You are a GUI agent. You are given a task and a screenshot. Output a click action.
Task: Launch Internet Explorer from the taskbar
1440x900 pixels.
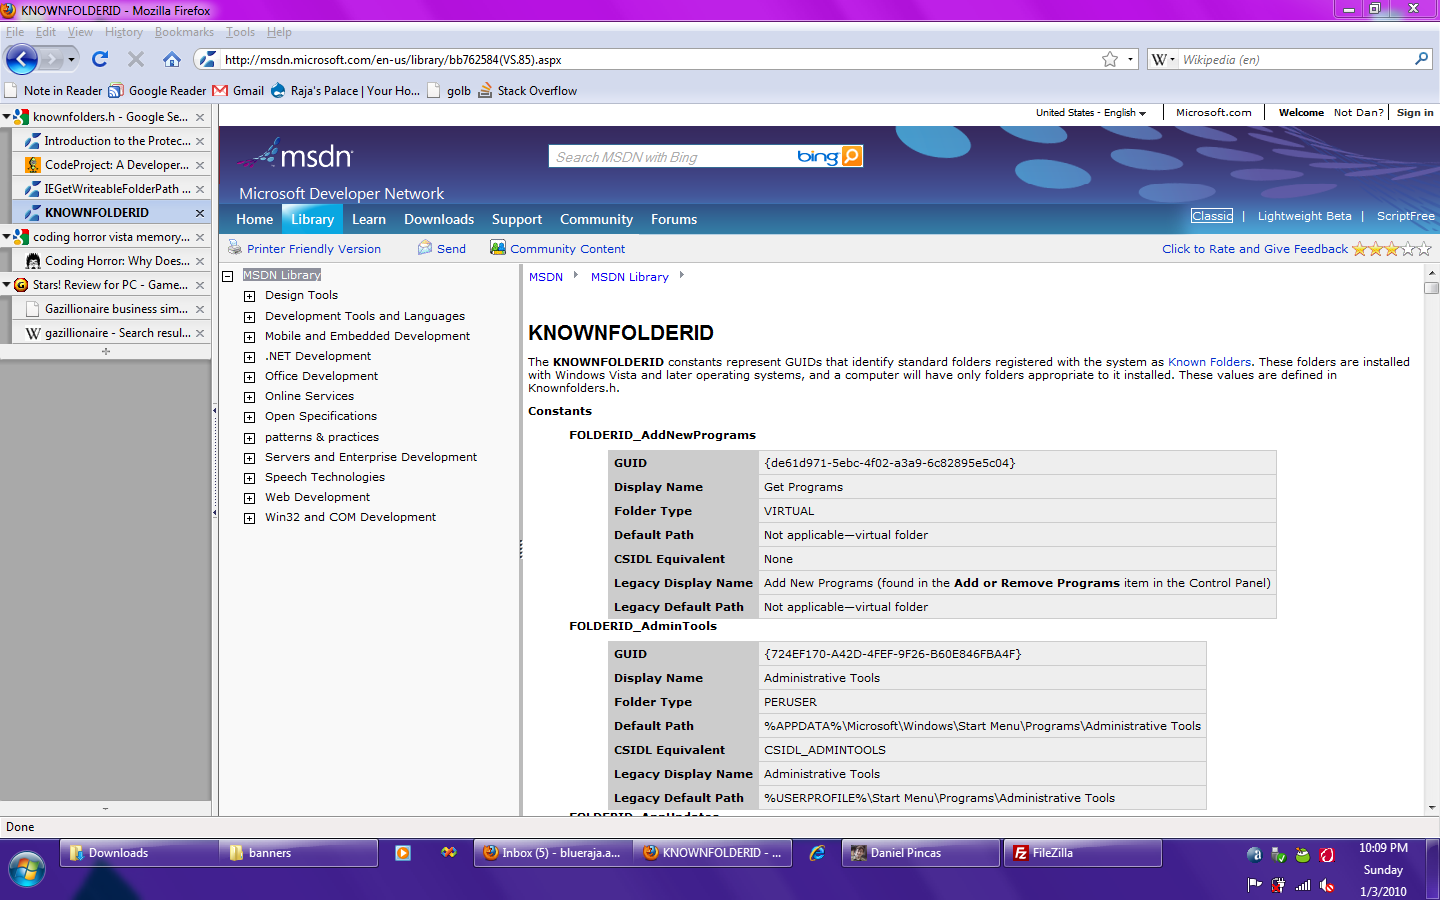pyautogui.click(x=817, y=853)
